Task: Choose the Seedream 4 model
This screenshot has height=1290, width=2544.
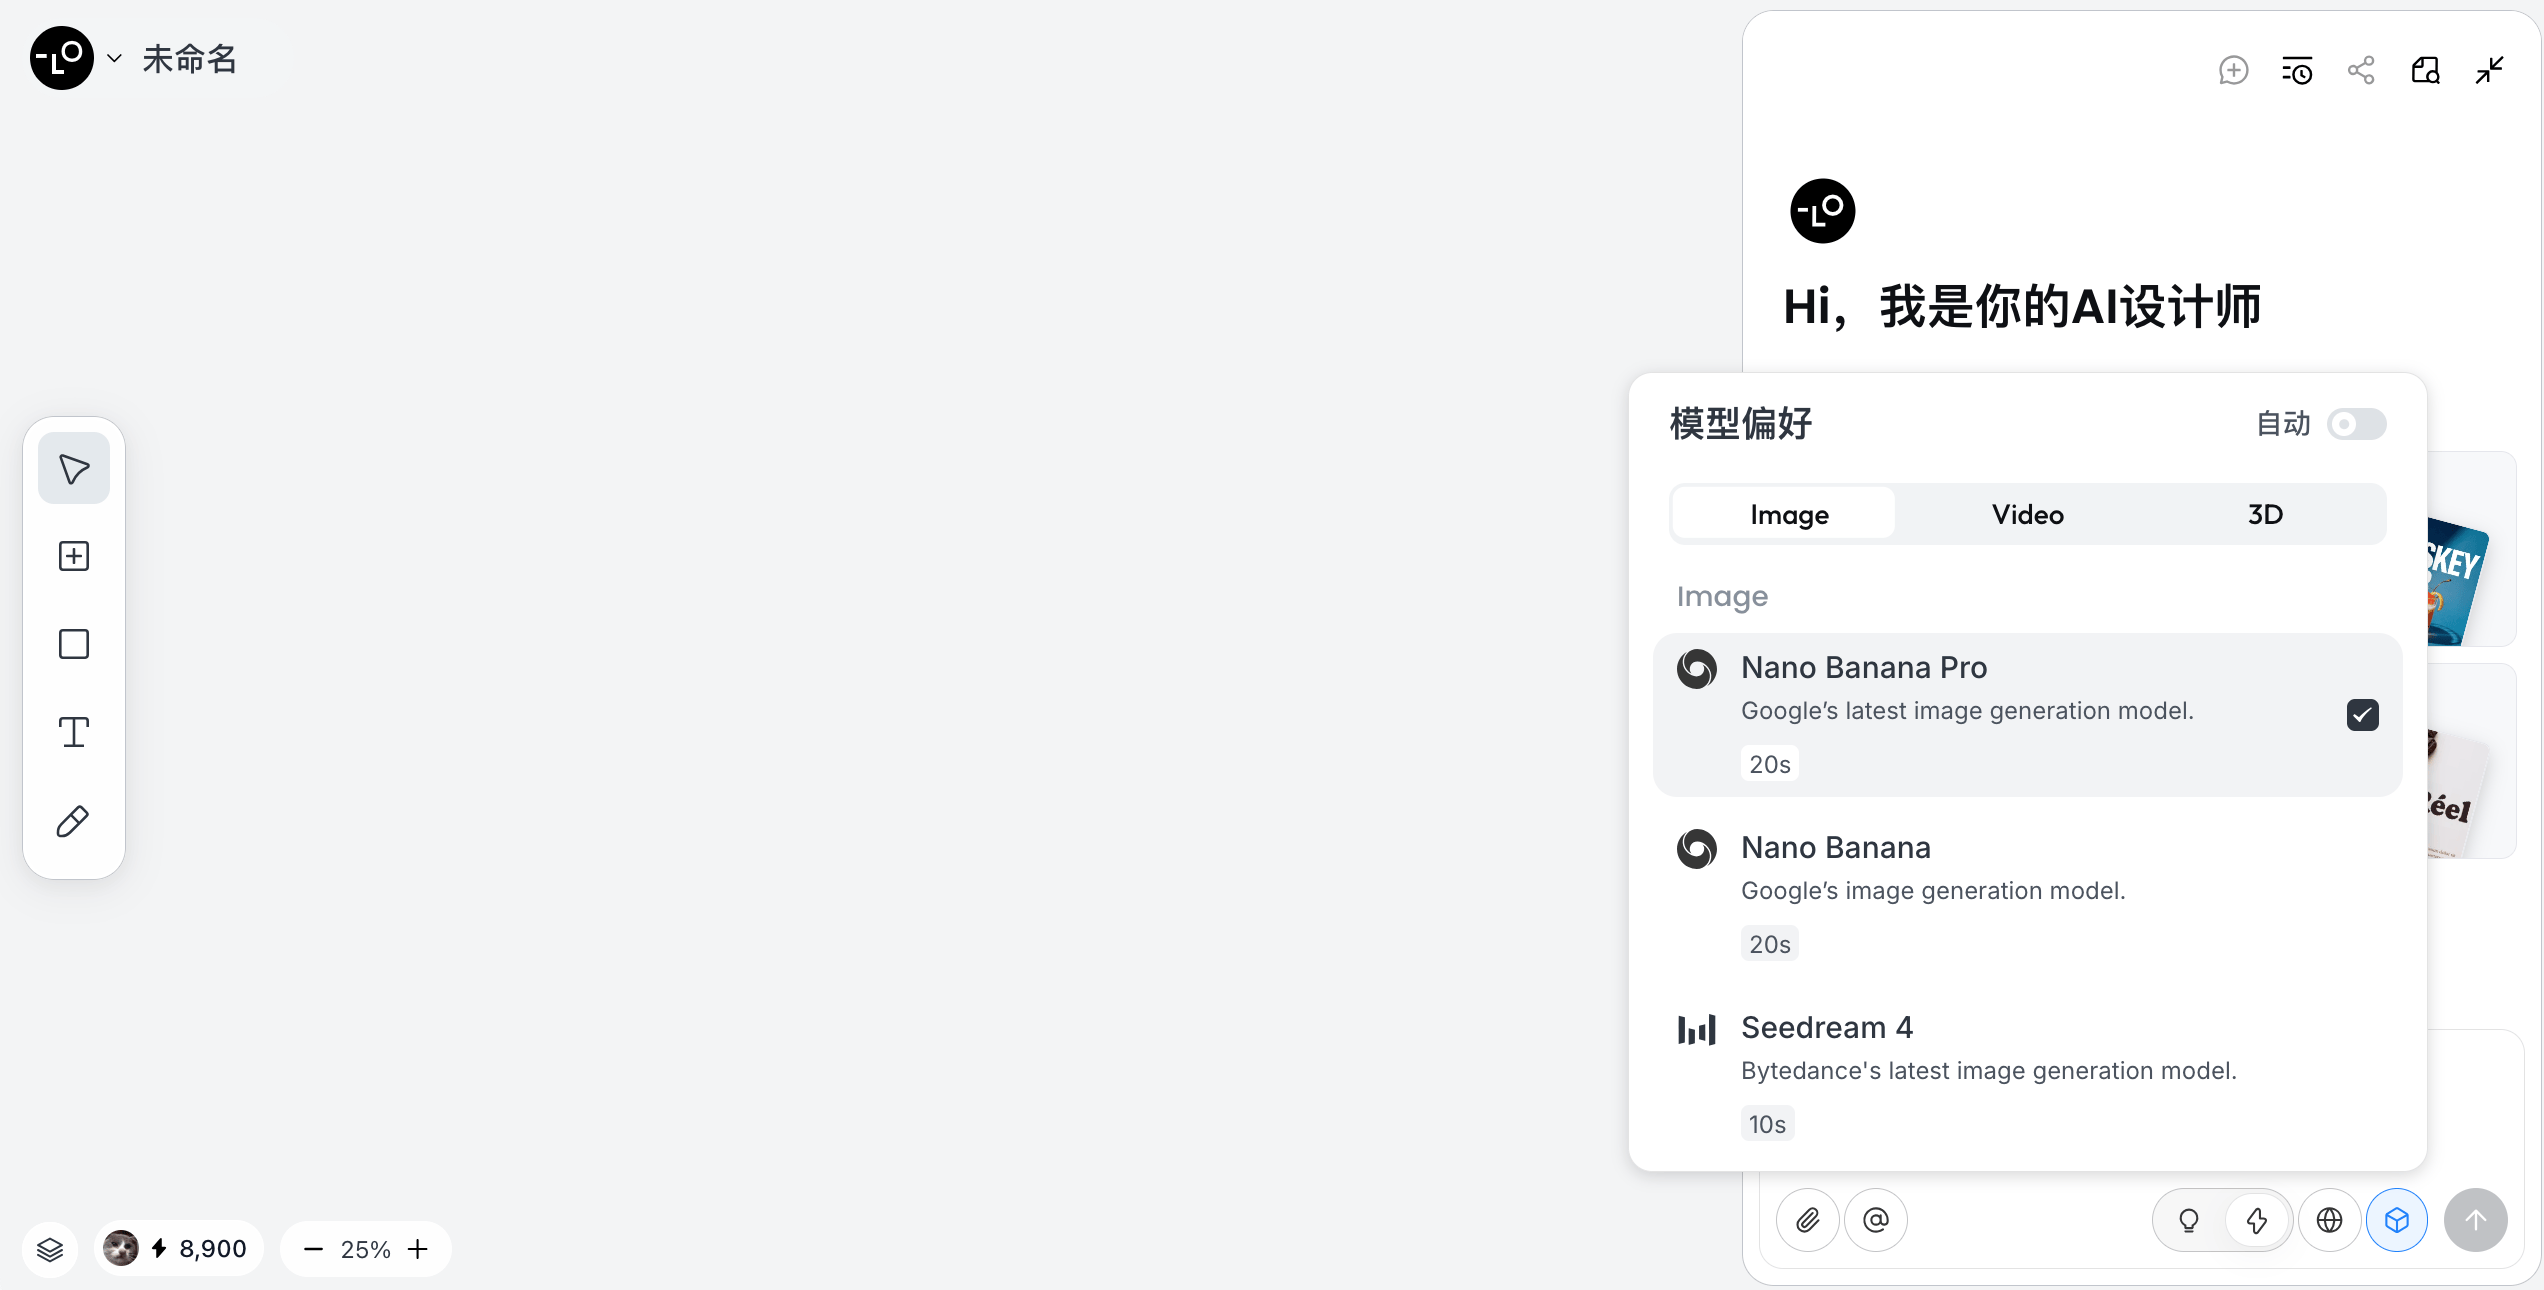Action: click(2028, 1074)
